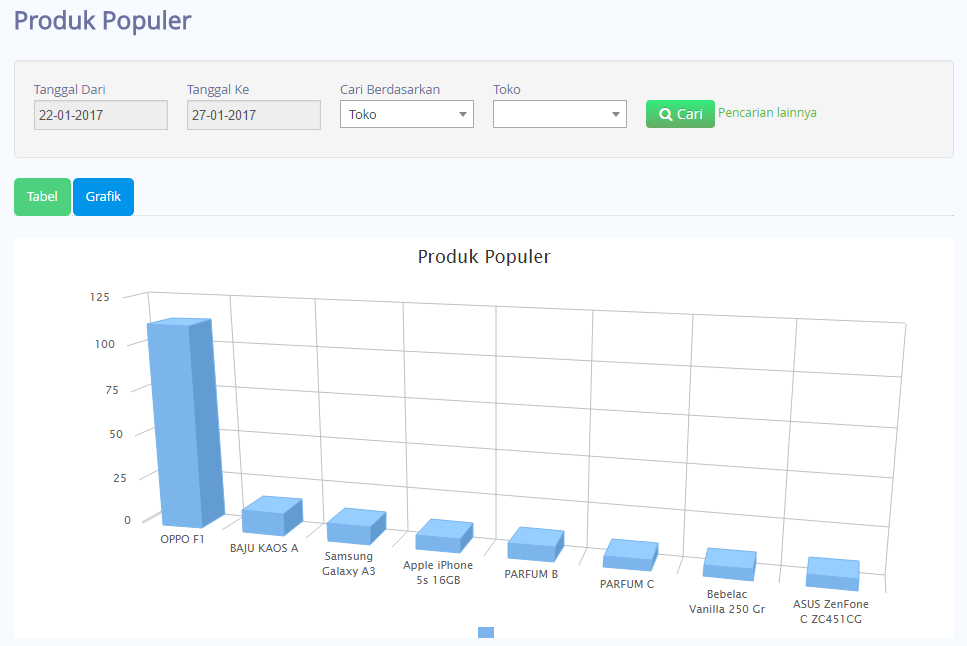
Task: Click the blue legend swatch below chart
Action: [486, 632]
